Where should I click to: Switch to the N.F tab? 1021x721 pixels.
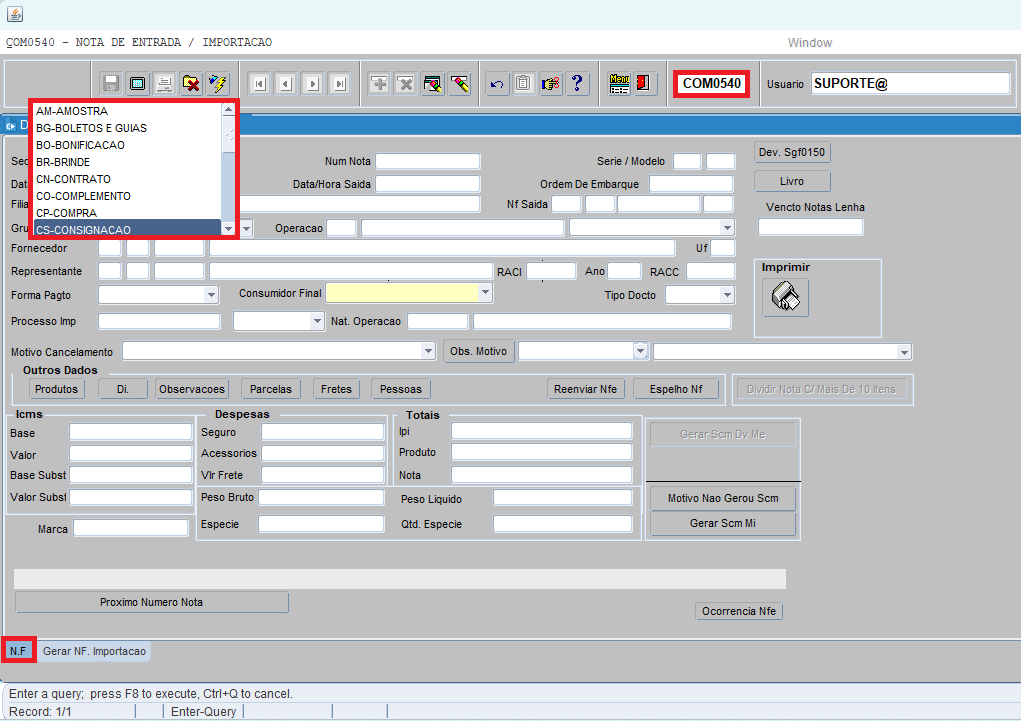18,651
